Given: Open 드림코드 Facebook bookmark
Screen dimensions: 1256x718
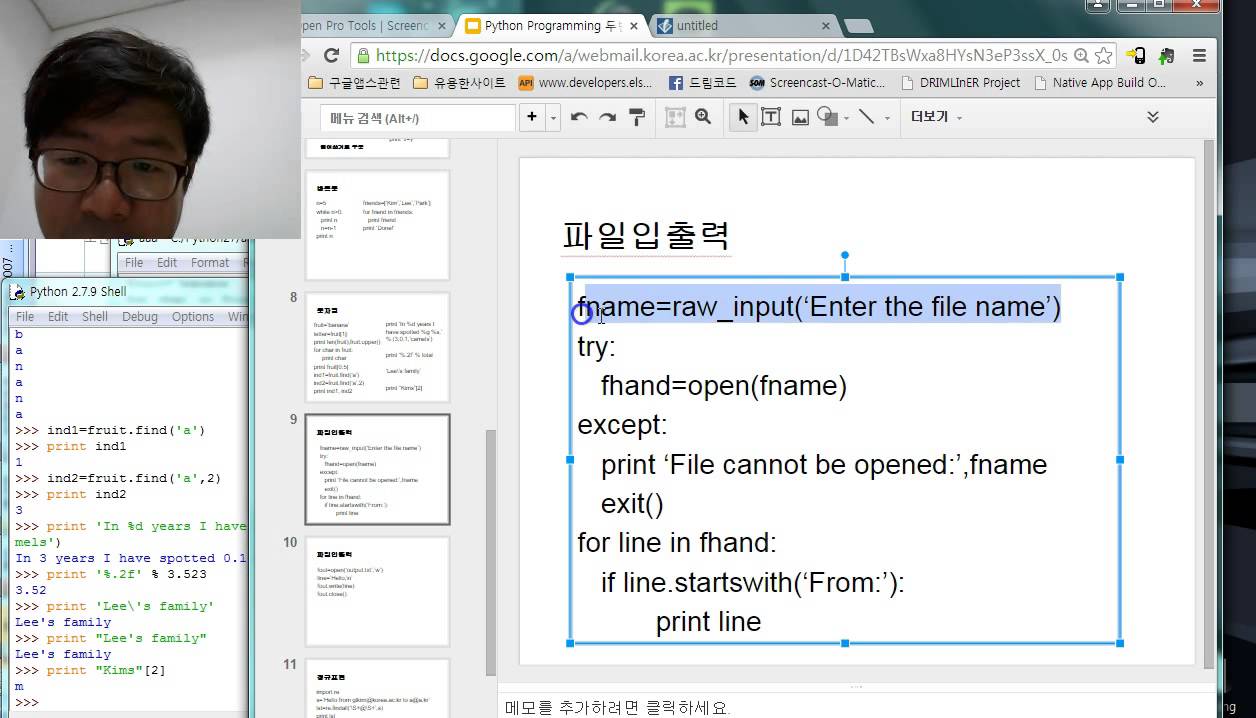Looking at the screenshot, I should (703, 83).
